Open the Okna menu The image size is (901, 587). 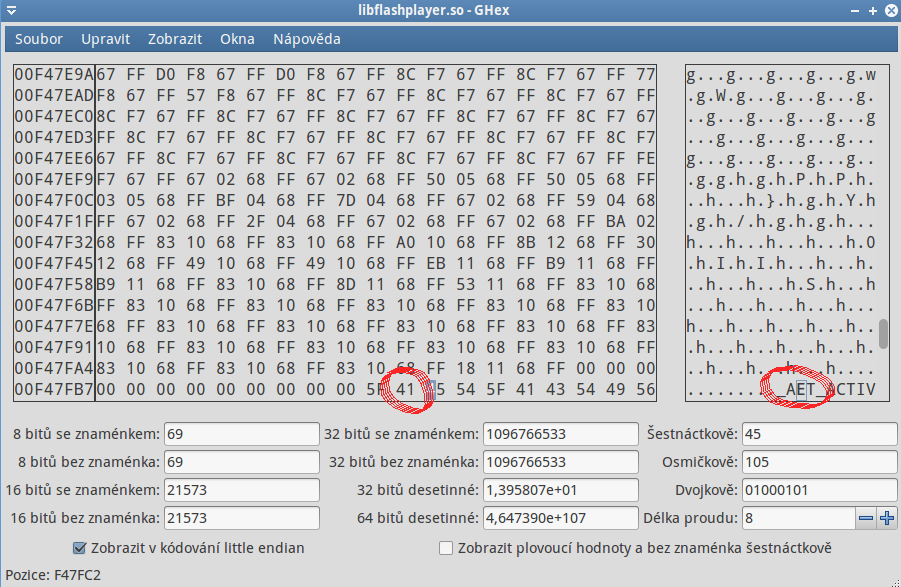[x=237, y=39]
